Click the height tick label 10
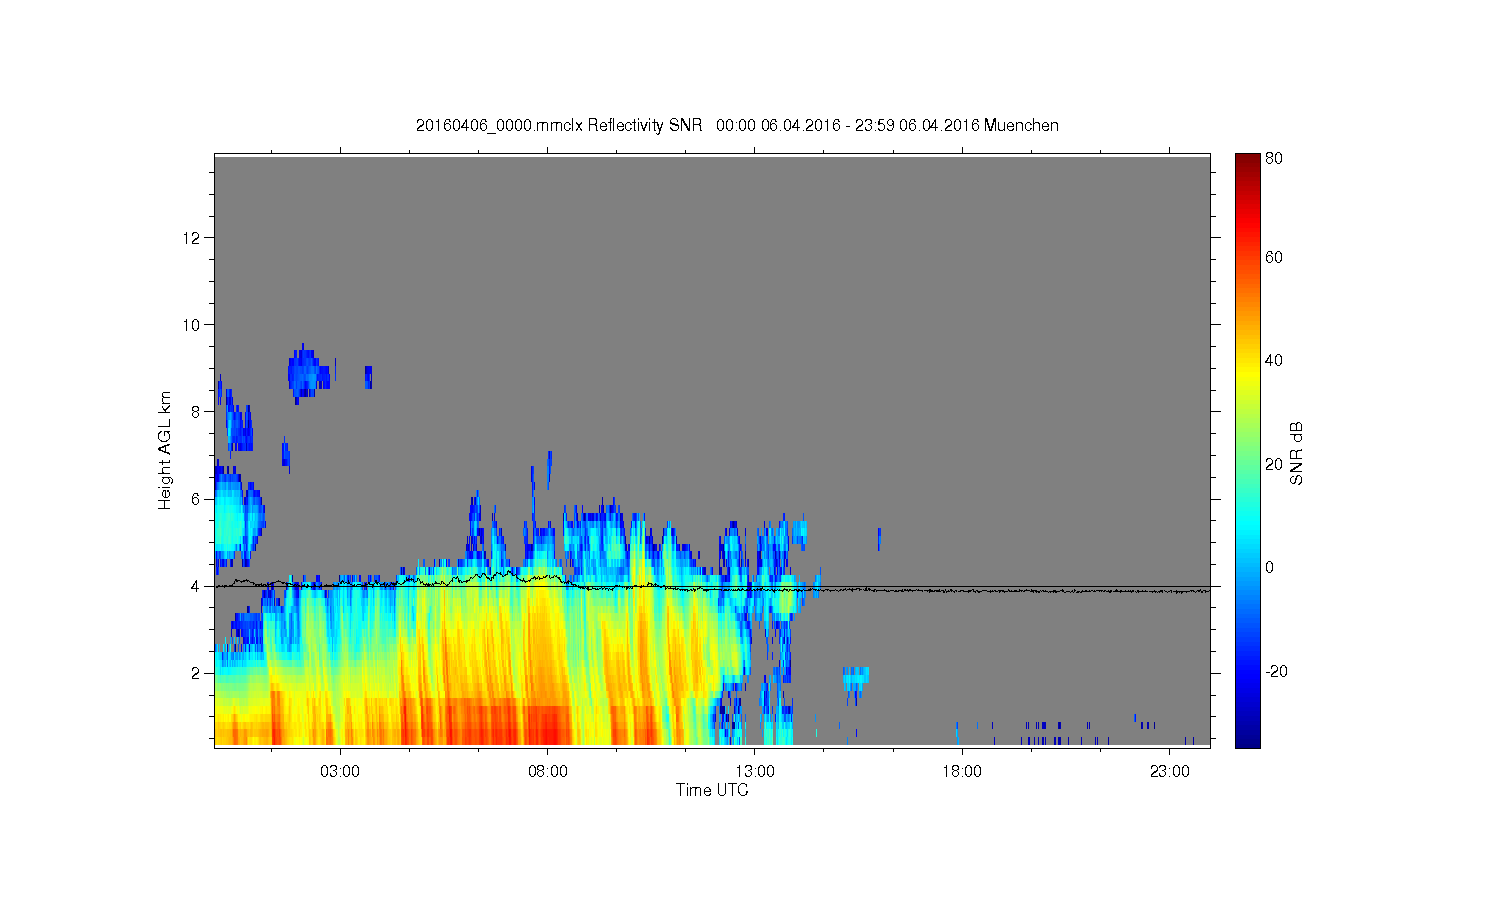Screen dimensions: 1500x900 pyautogui.click(x=193, y=325)
